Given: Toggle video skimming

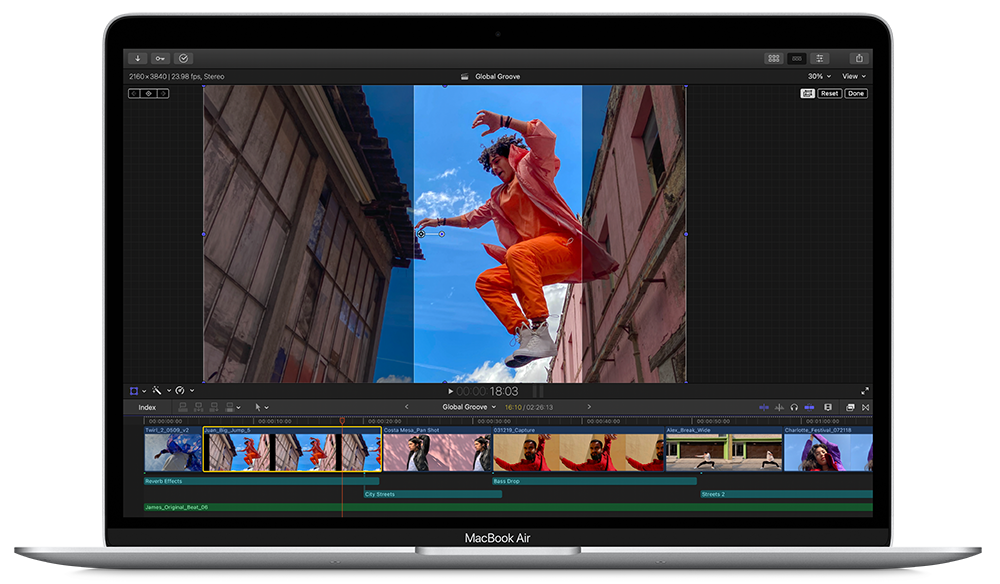Looking at the screenshot, I should [764, 407].
